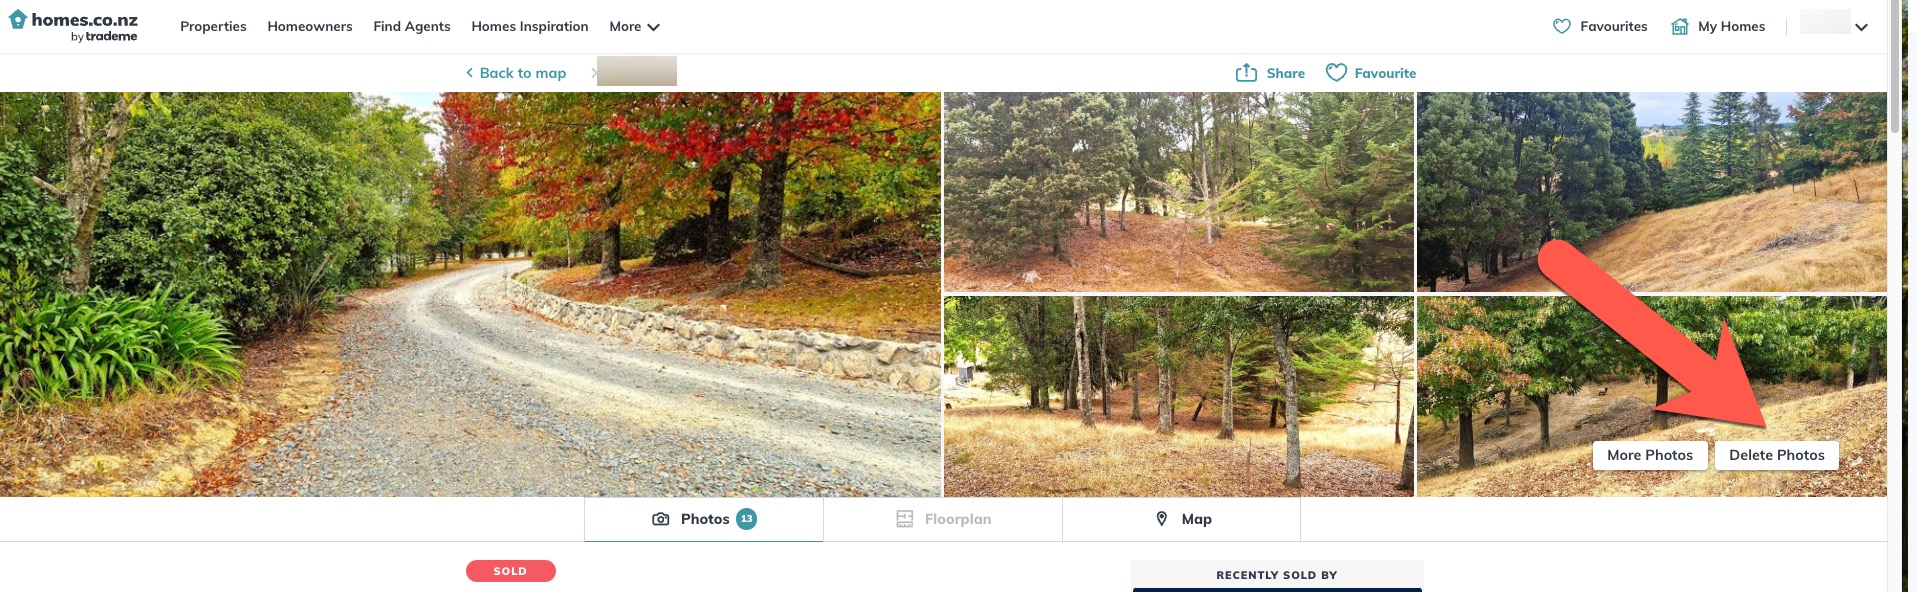Click the SOLD status badge
The image size is (1917, 592).
coord(511,571)
